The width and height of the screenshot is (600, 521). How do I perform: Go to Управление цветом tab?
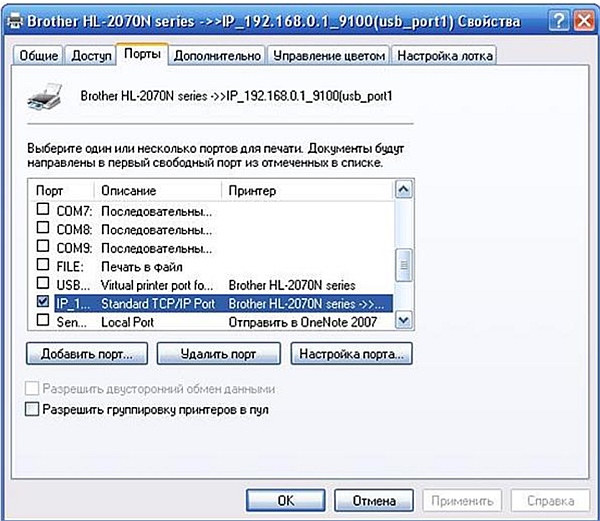[x=329, y=56]
